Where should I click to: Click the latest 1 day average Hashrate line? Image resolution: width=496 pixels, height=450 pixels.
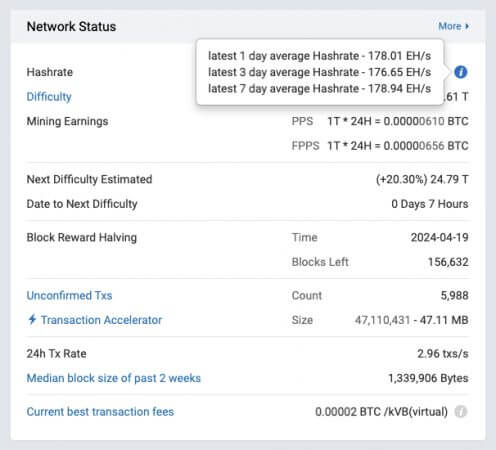(320, 56)
